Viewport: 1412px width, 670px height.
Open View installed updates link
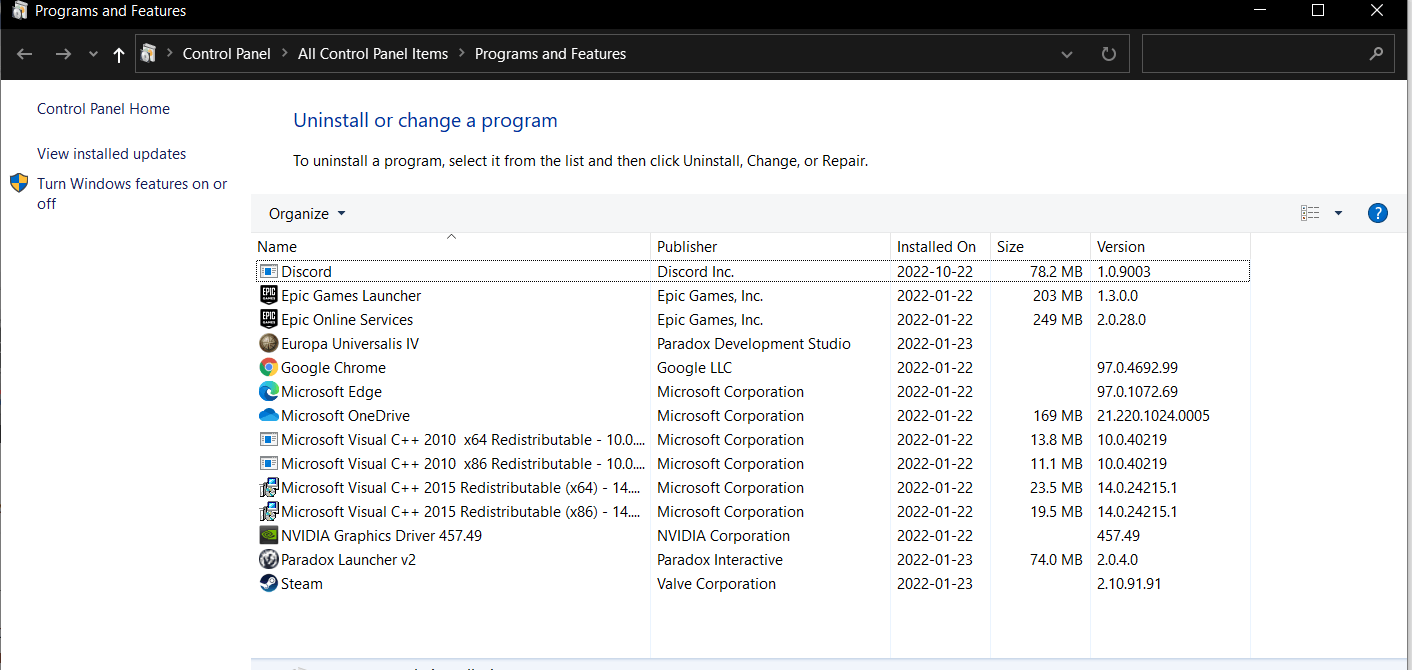[112, 154]
